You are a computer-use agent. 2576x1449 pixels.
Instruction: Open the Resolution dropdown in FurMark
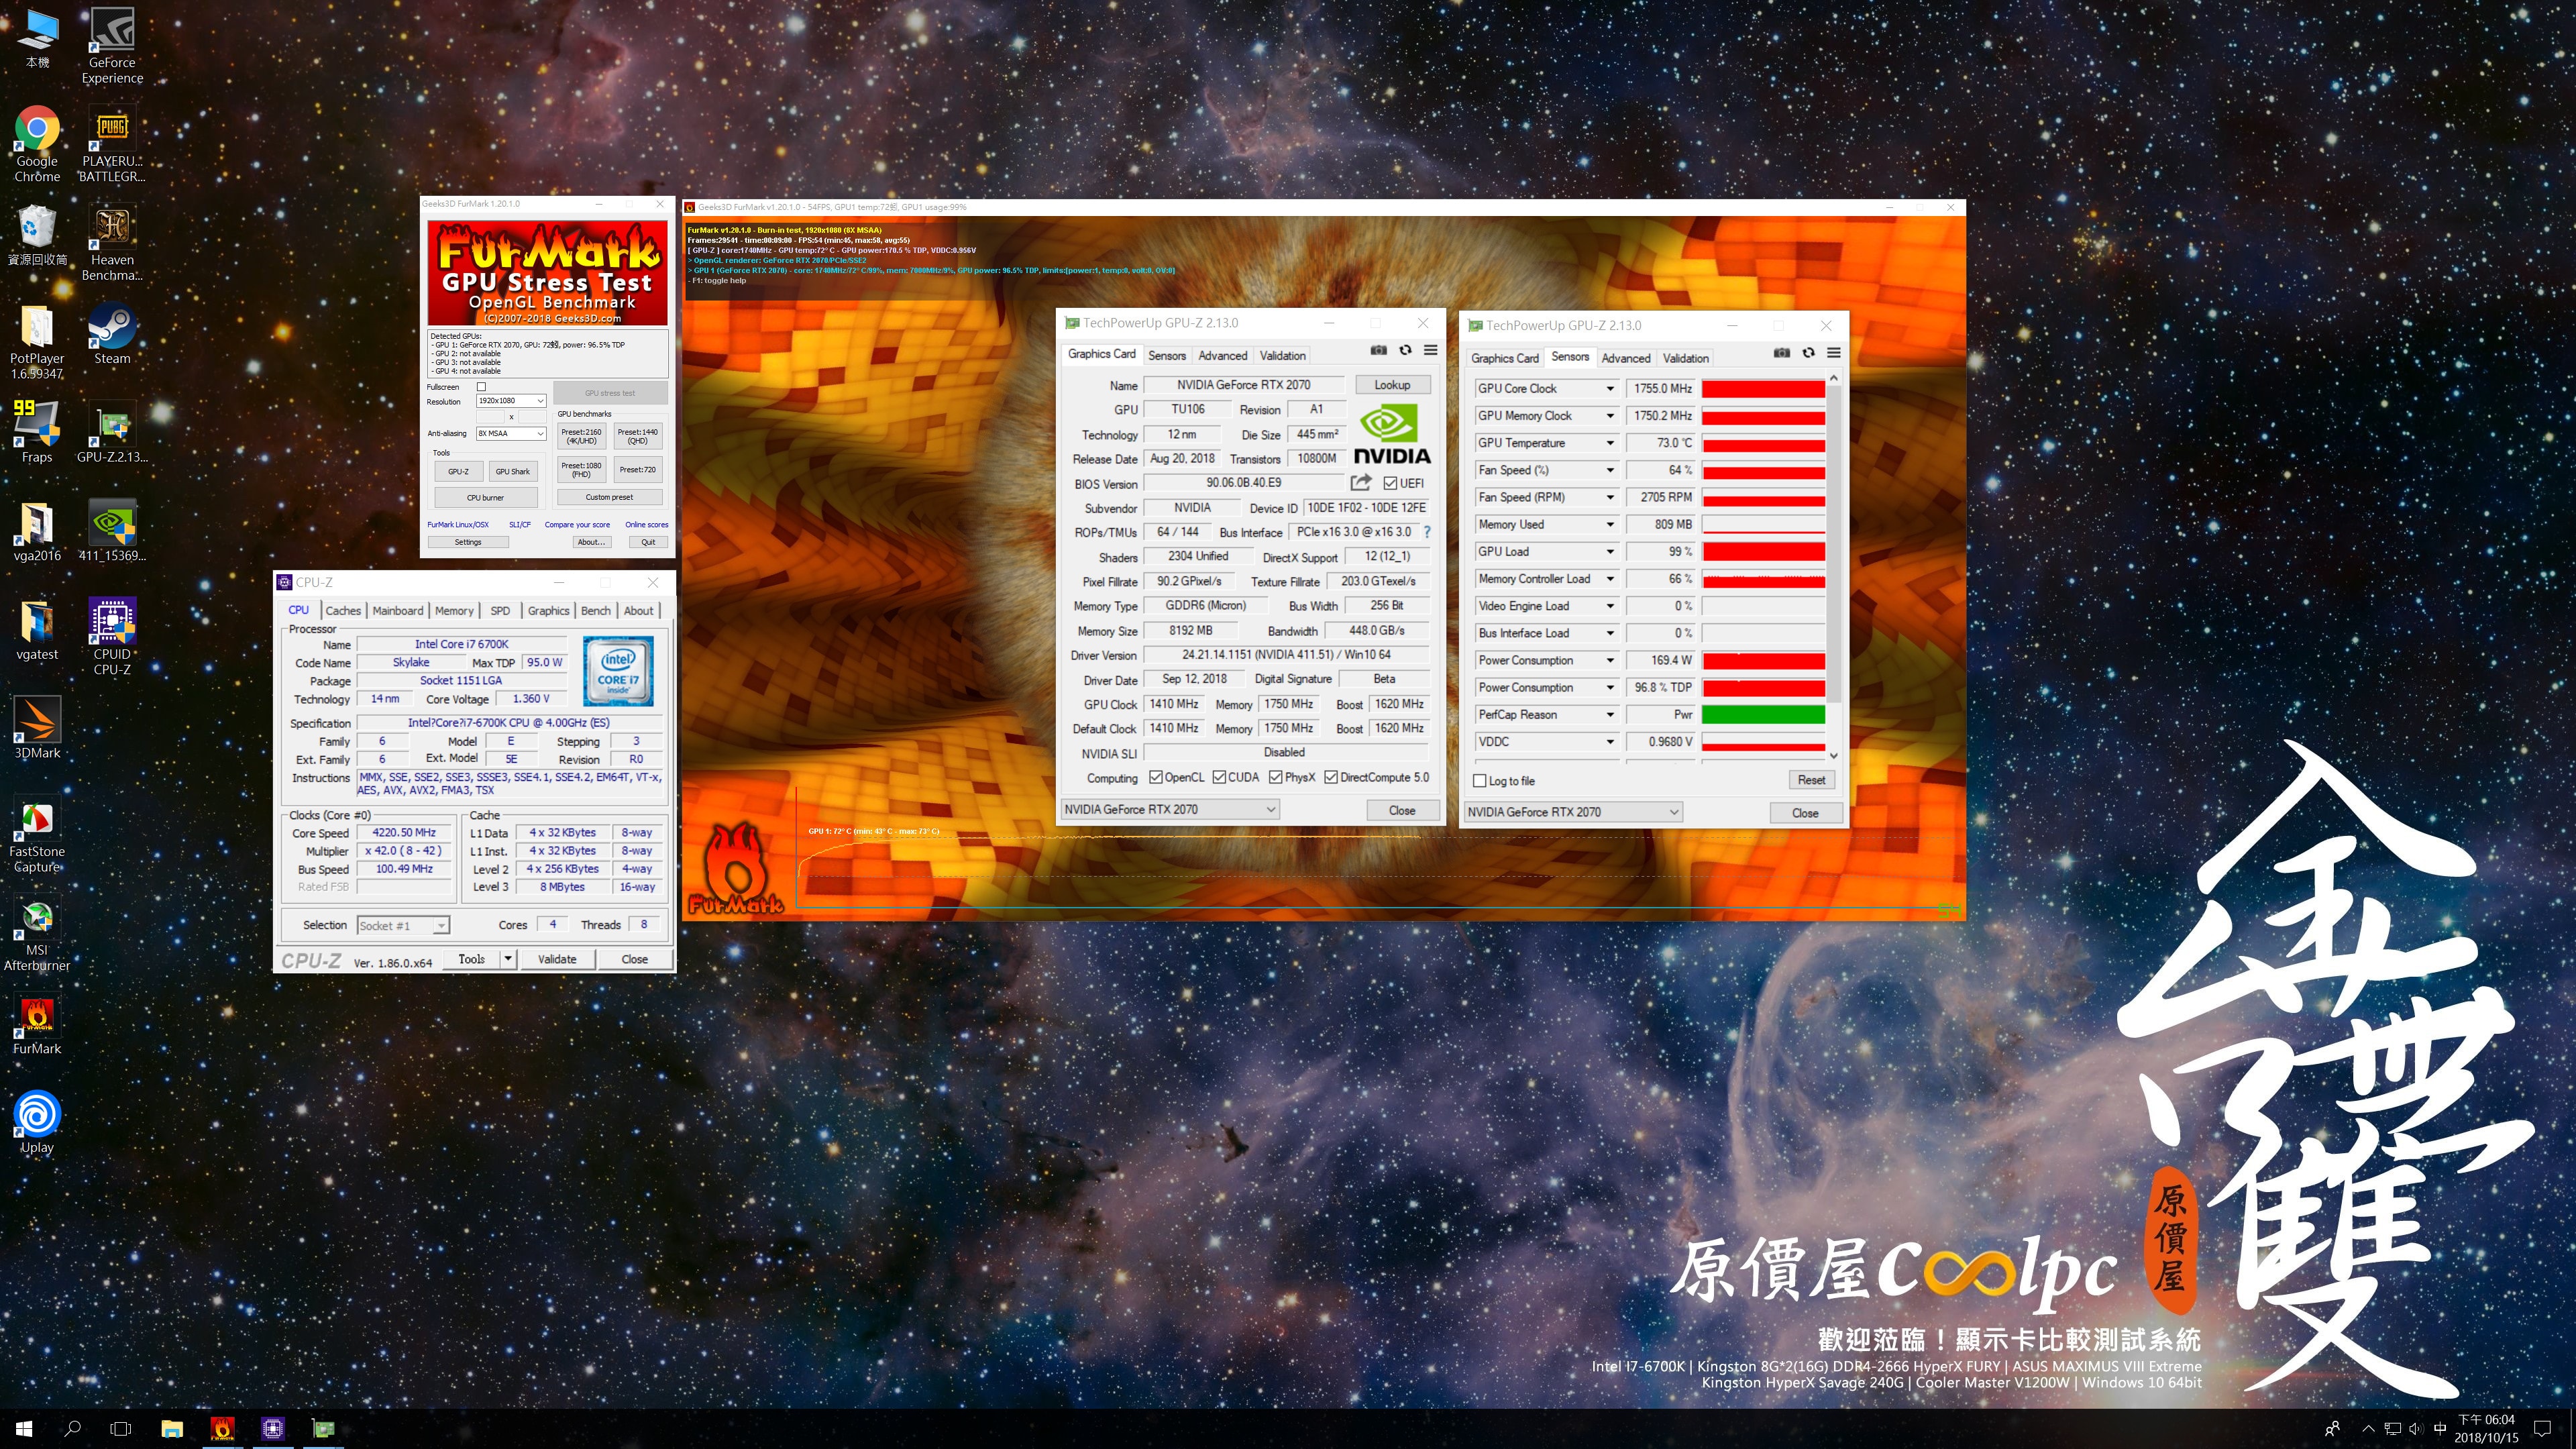tap(511, 401)
